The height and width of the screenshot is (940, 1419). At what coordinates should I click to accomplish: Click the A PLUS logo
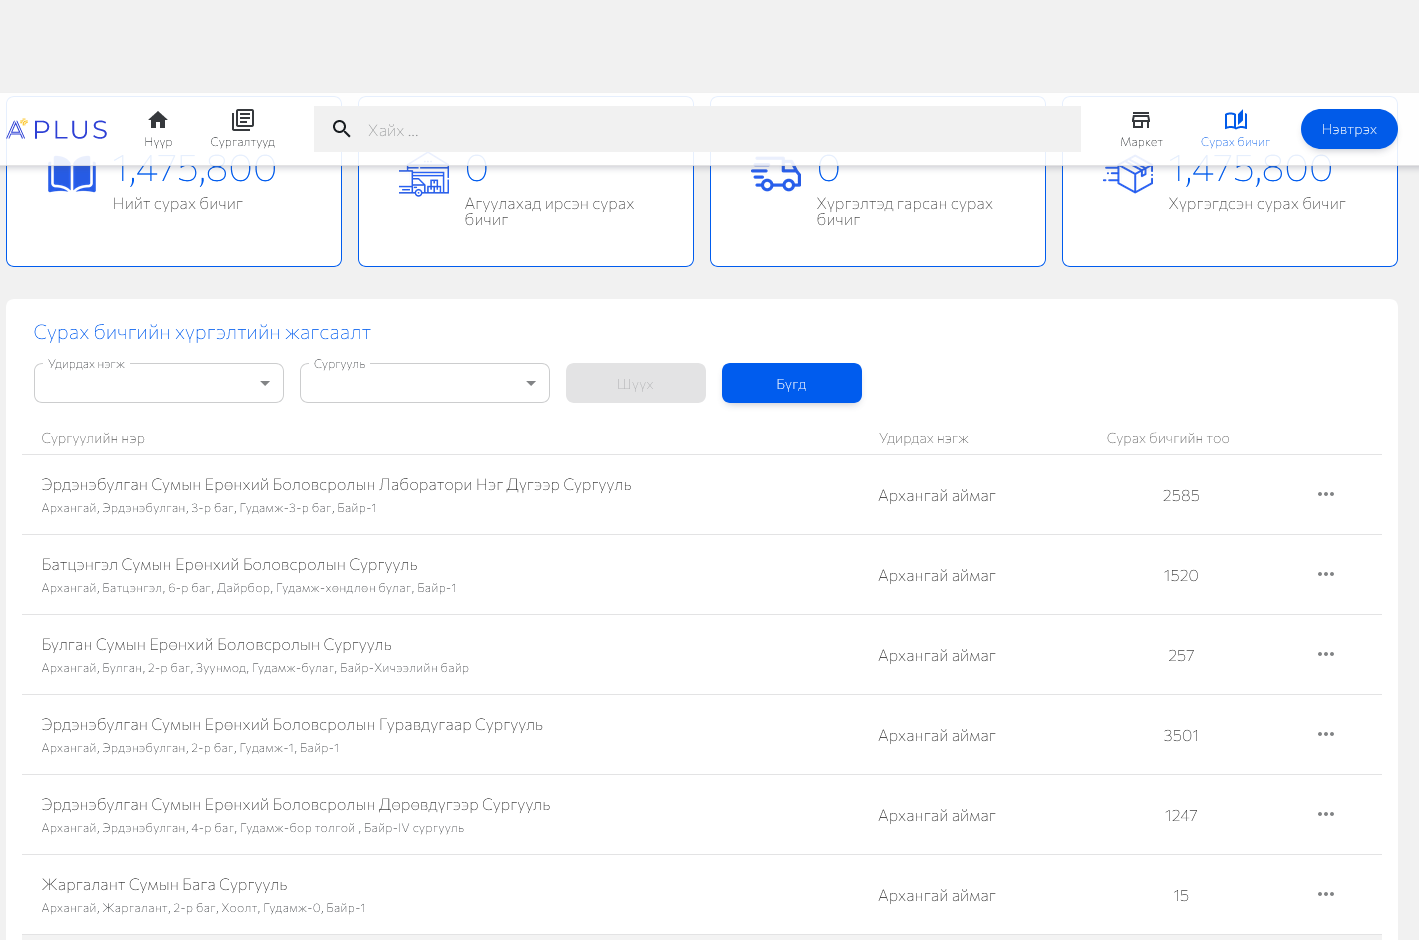[x=57, y=129]
